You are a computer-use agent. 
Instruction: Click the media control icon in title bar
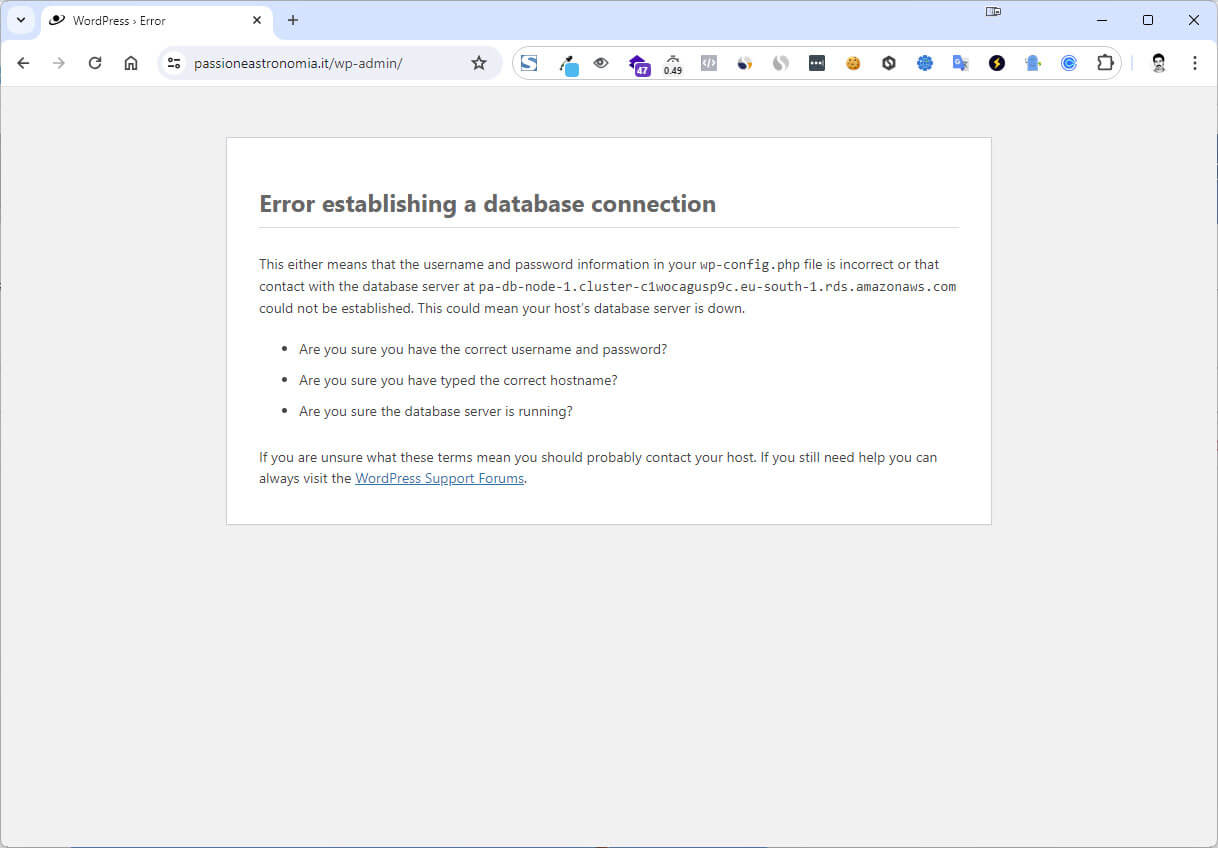click(x=993, y=12)
